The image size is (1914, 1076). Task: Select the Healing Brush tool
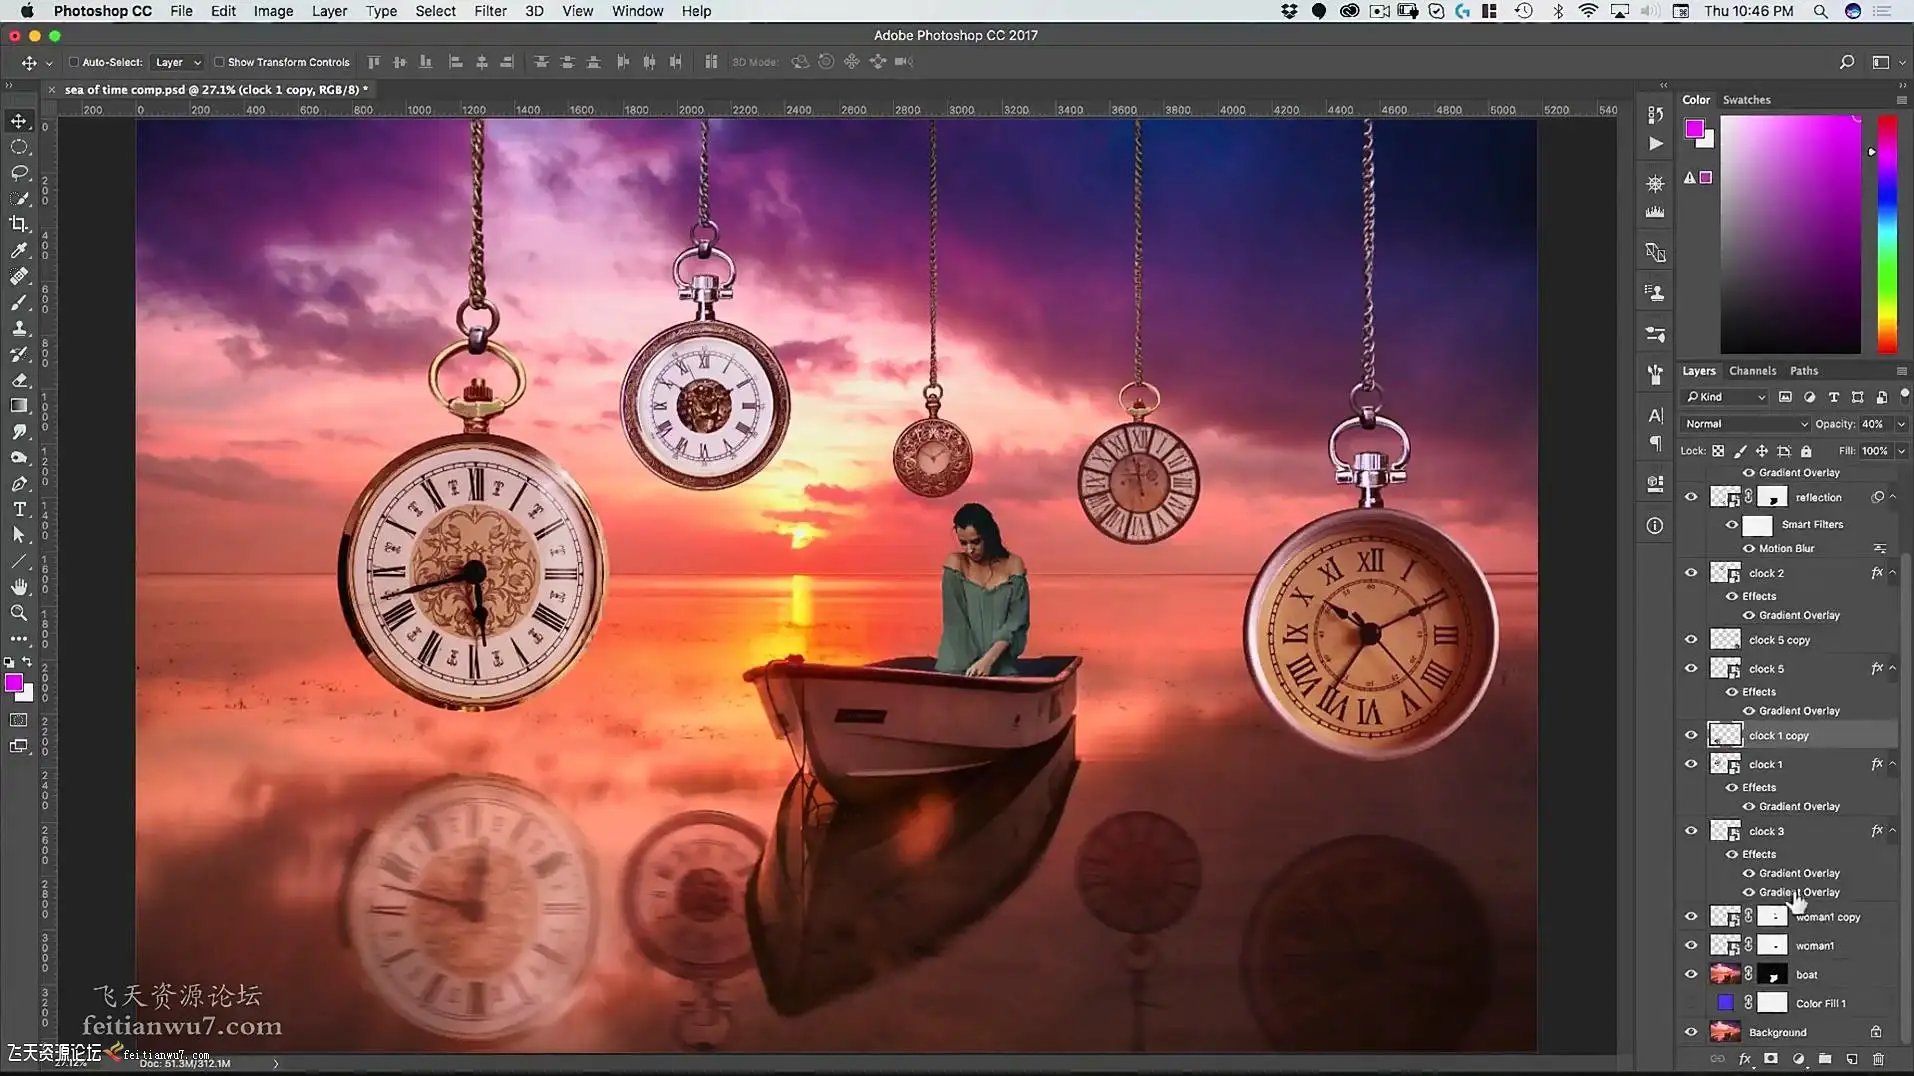pyautogui.click(x=19, y=276)
